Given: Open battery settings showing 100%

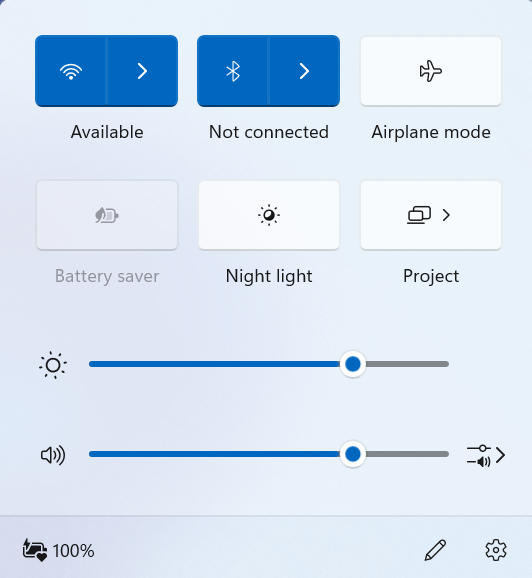Looking at the screenshot, I should 59,551.
